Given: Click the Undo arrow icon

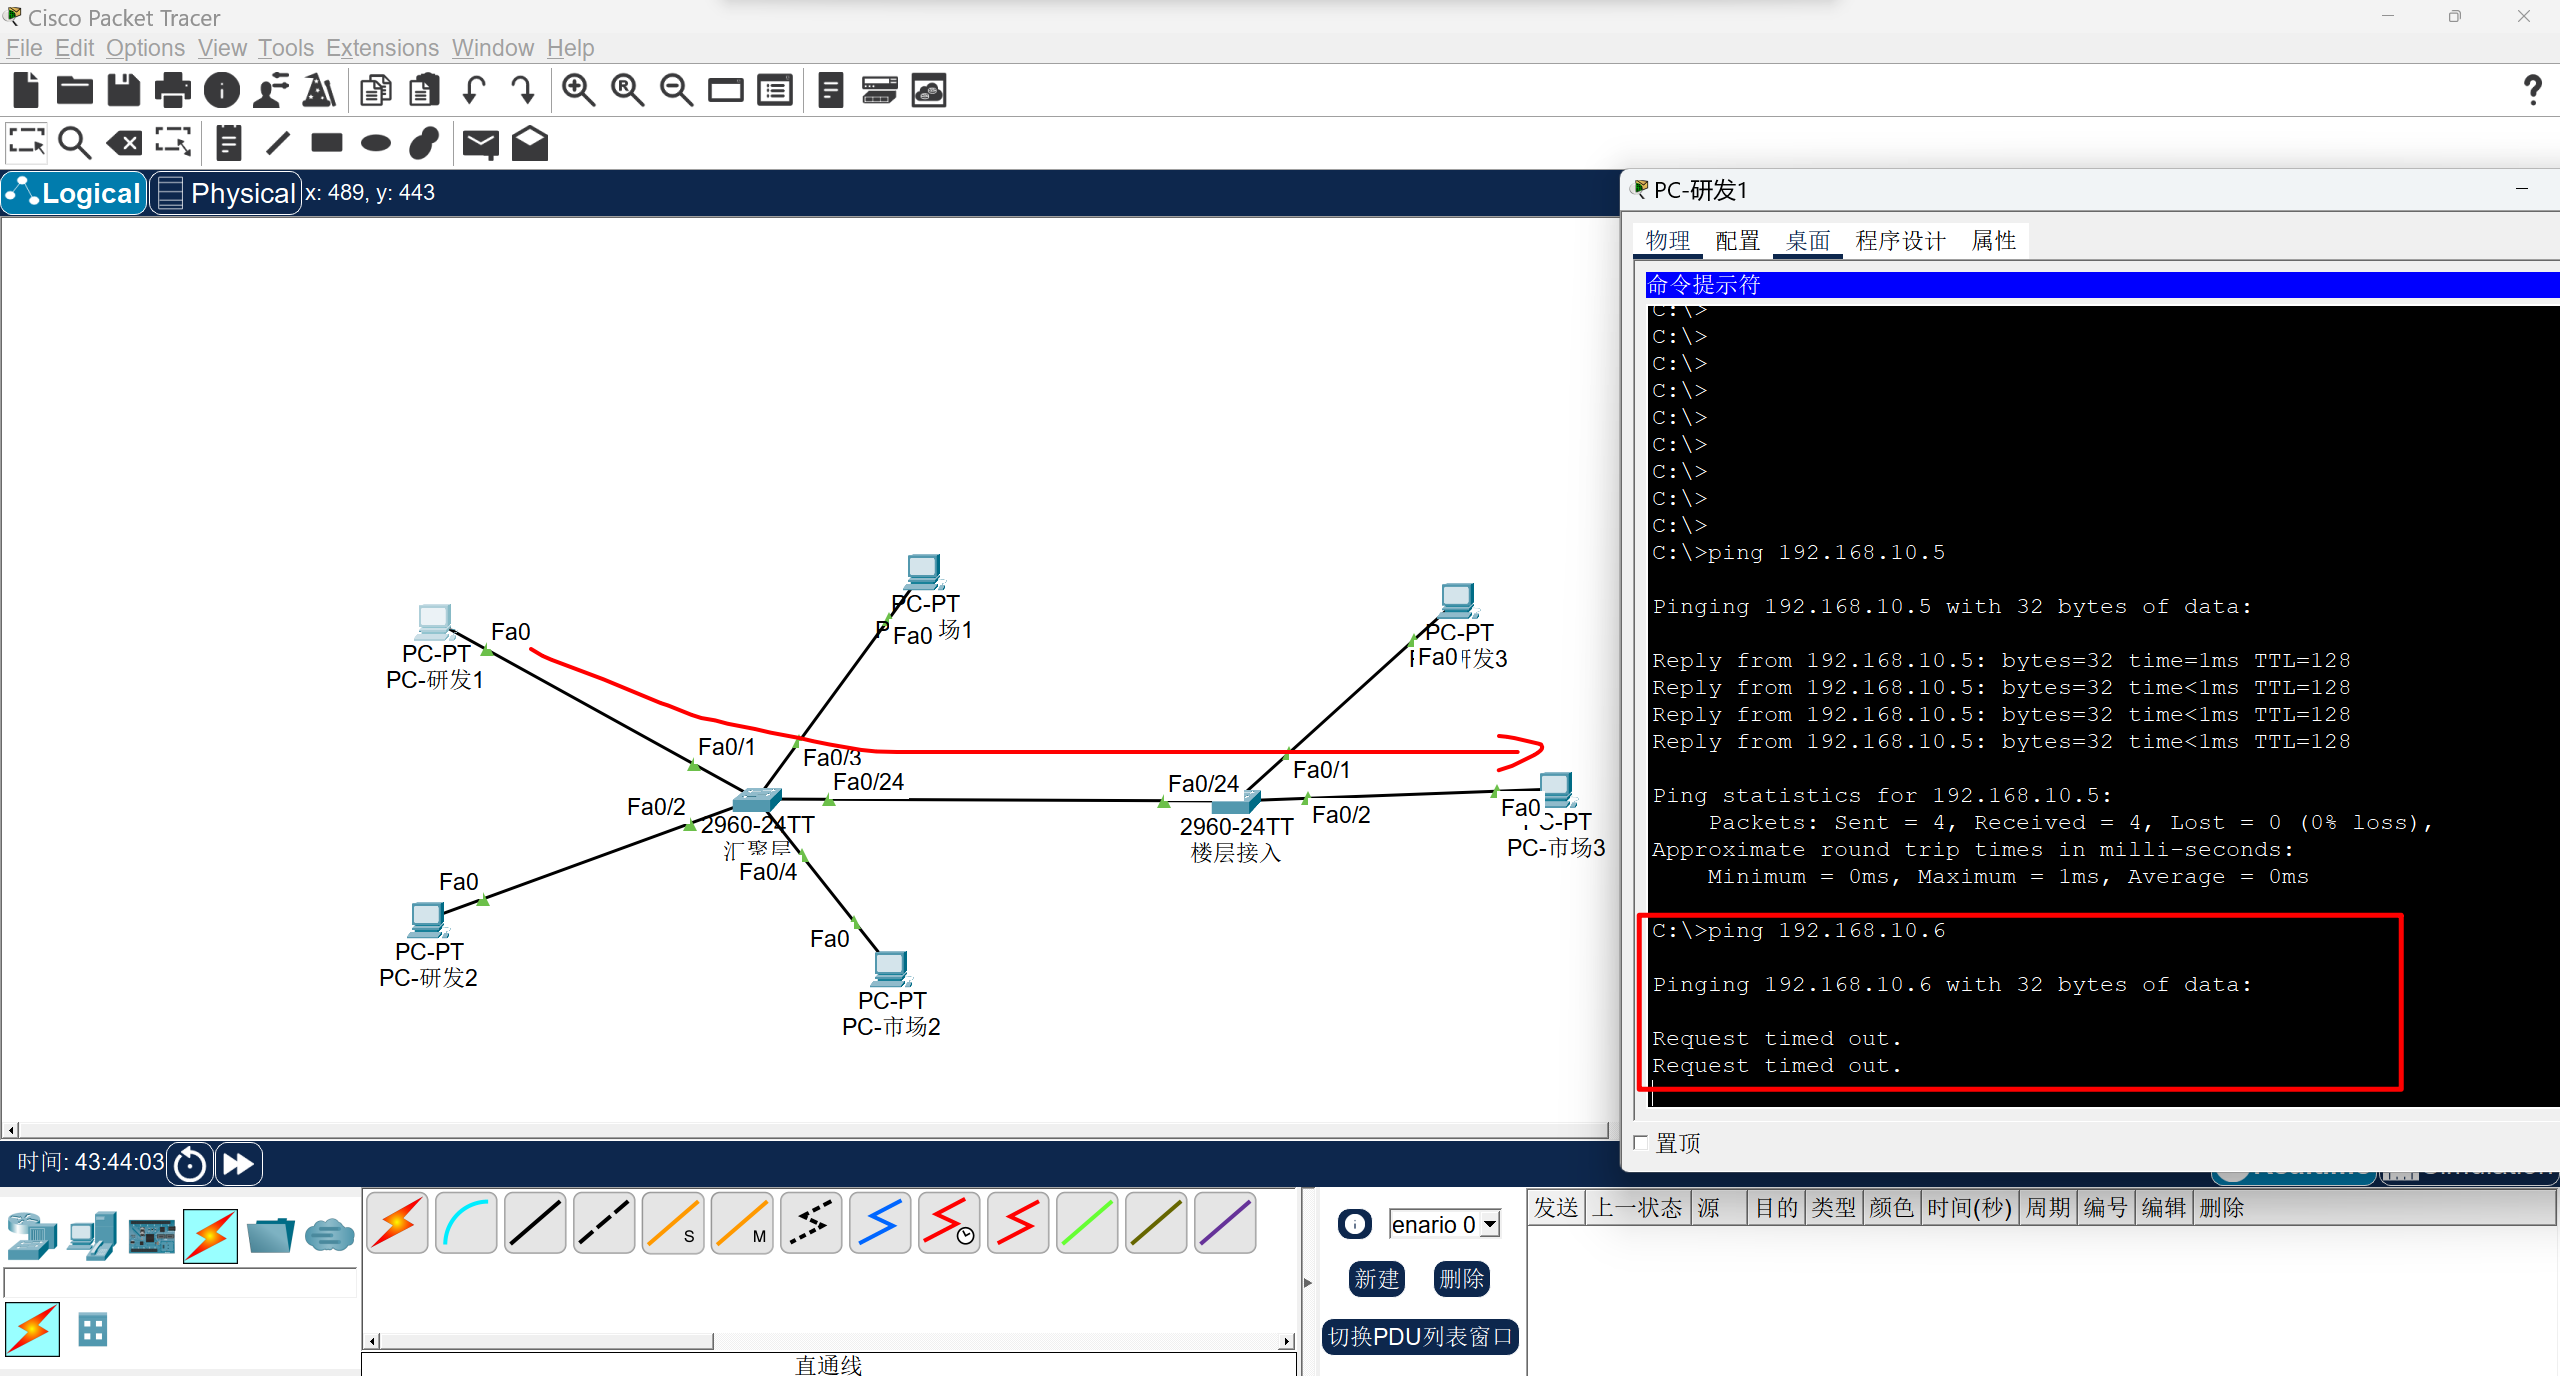Looking at the screenshot, I should pos(474,91).
